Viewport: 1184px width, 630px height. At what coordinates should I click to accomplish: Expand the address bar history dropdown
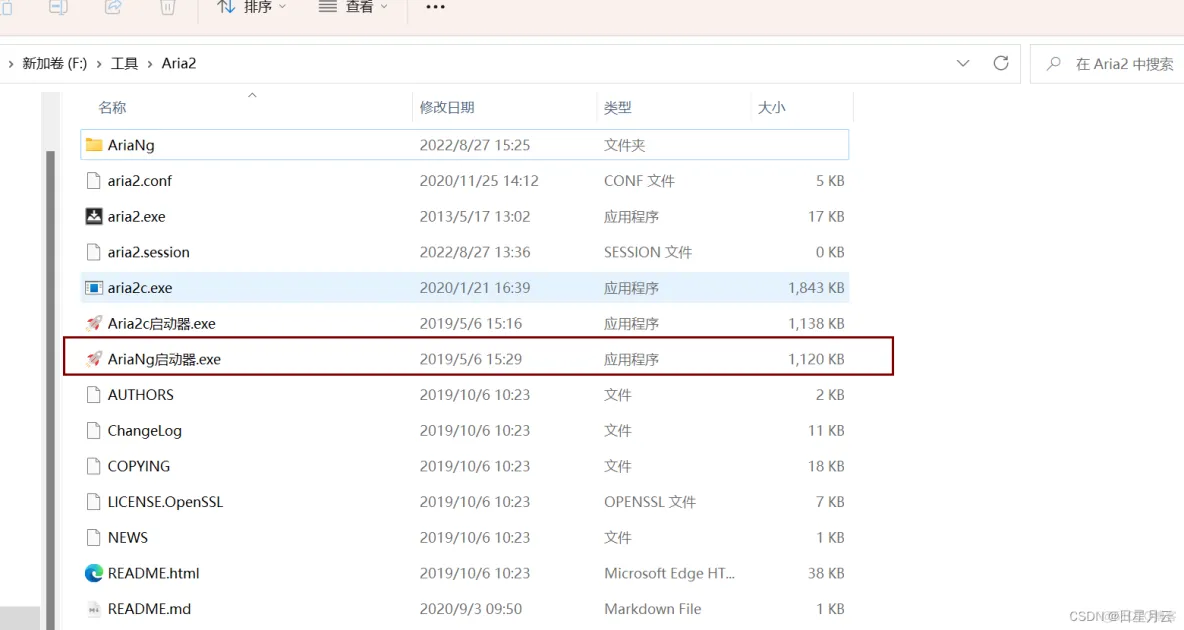point(963,63)
